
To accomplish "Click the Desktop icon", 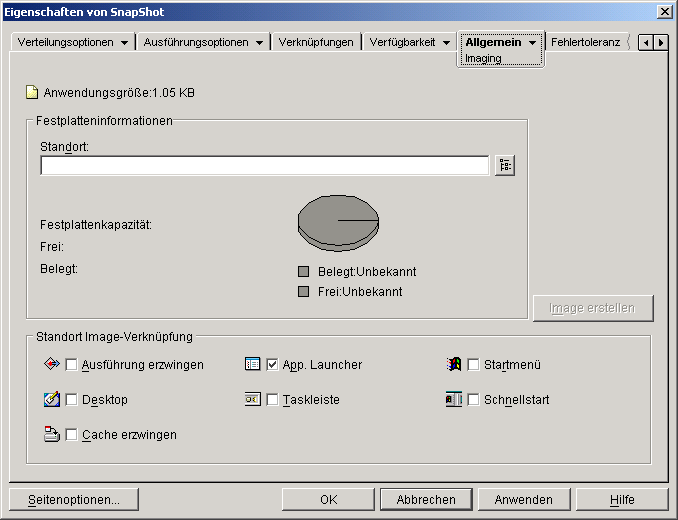I will point(52,399).
